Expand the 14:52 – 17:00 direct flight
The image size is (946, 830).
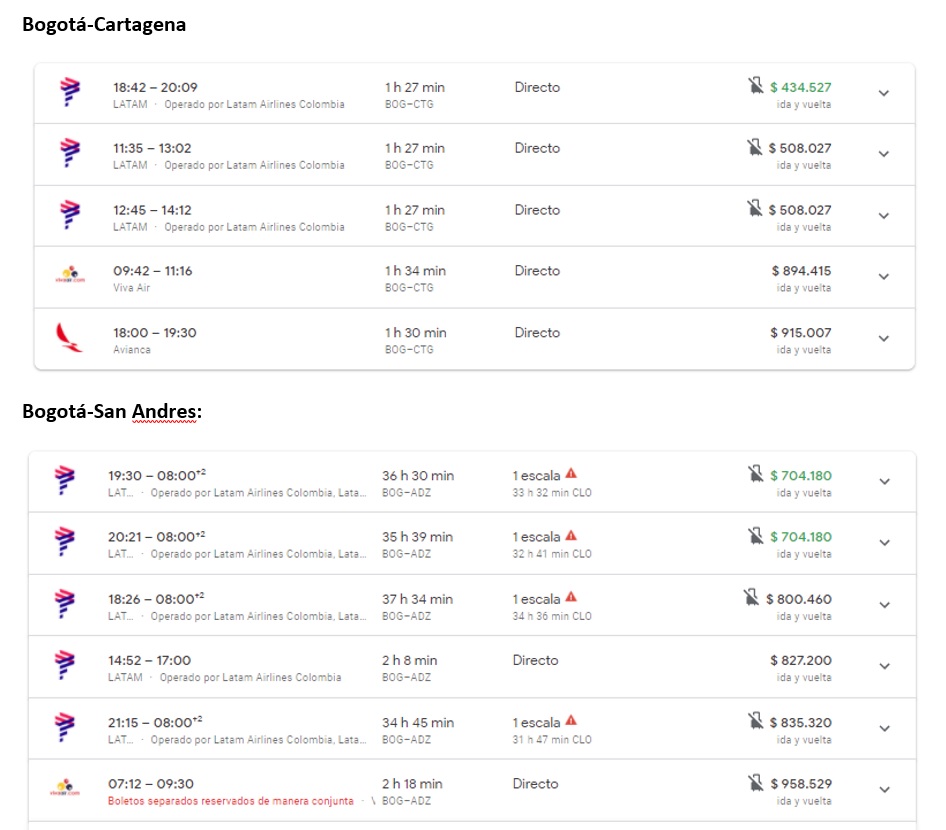point(883,667)
